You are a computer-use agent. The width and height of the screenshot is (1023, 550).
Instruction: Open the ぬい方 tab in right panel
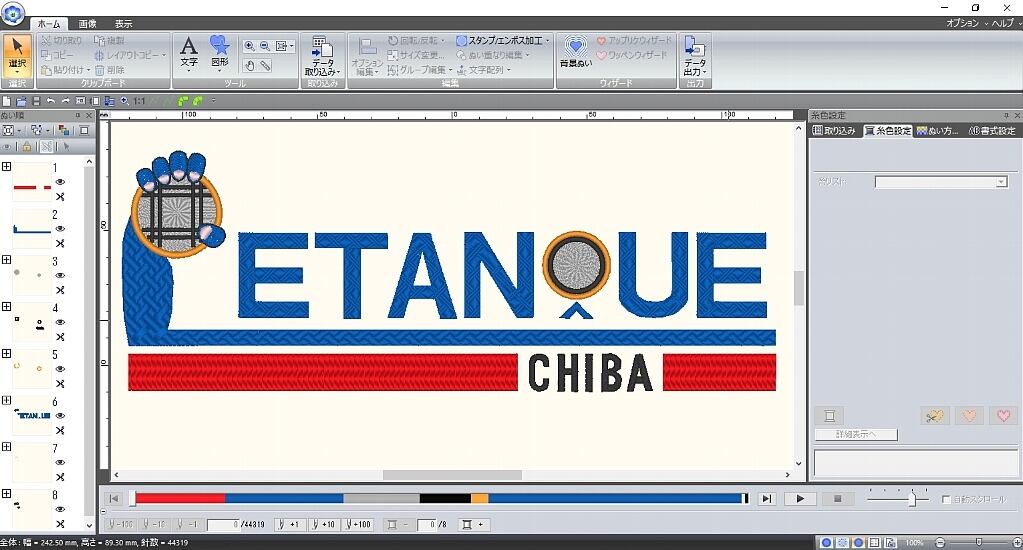(x=937, y=131)
